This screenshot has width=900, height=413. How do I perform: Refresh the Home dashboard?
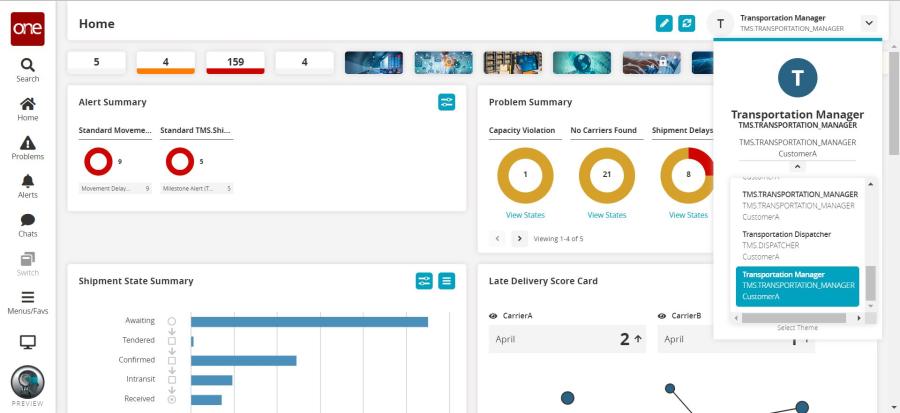pyautogui.click(x=686, y=23)
